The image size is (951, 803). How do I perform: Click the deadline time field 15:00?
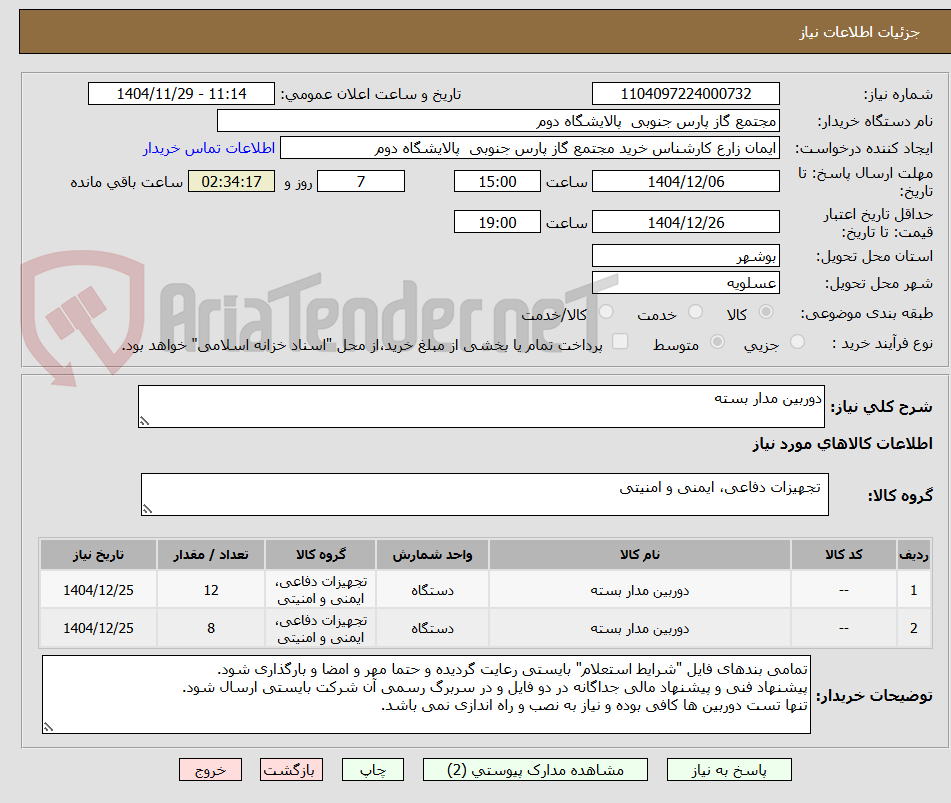(497, 181)
